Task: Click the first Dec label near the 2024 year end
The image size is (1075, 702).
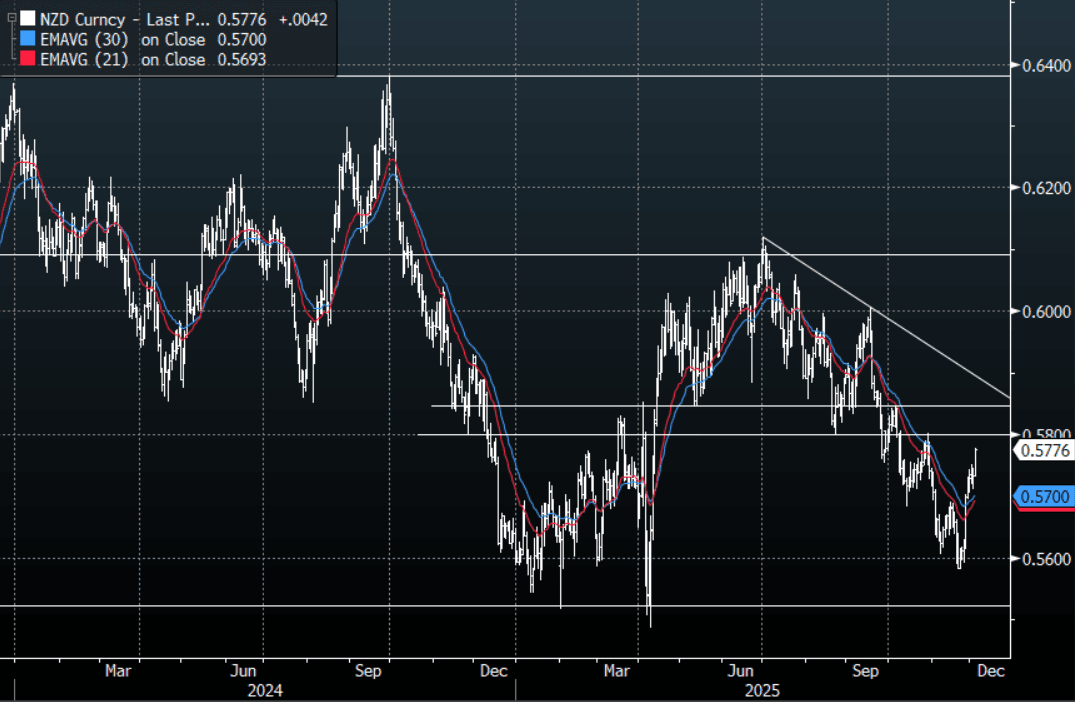Action: 494,670
